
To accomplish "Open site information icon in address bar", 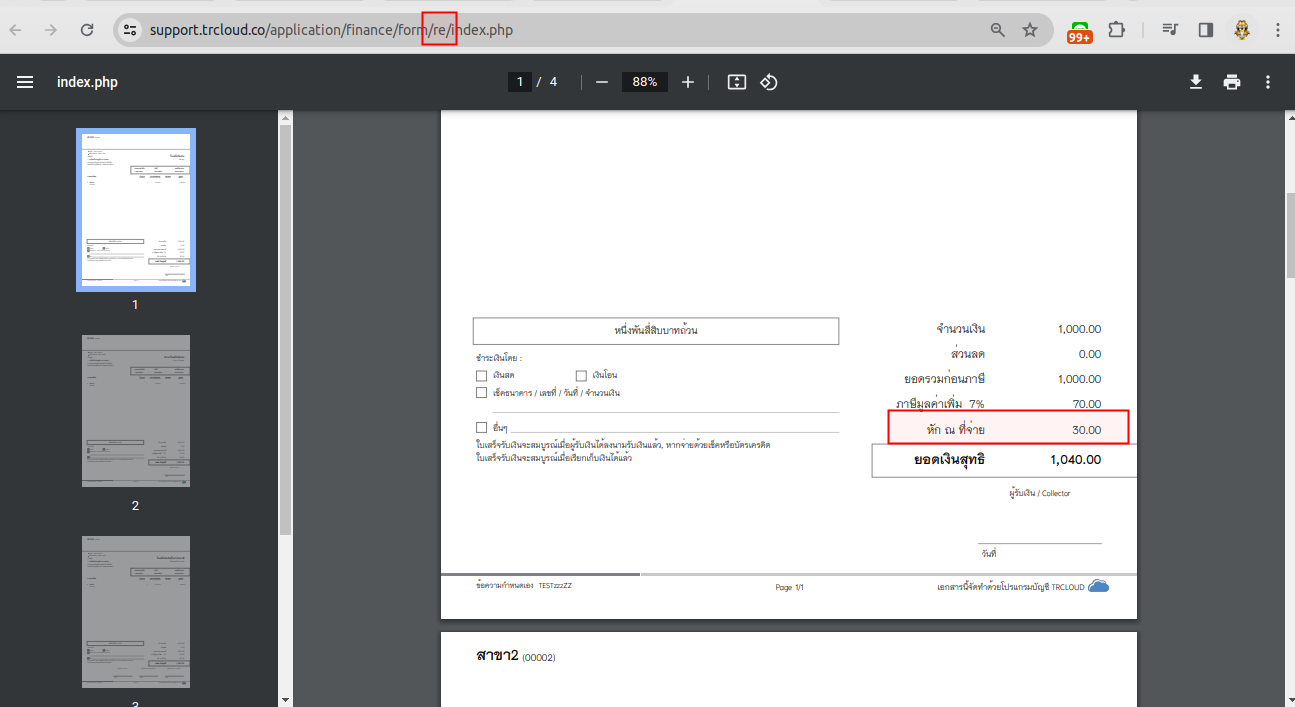I will tap(130, 30).
